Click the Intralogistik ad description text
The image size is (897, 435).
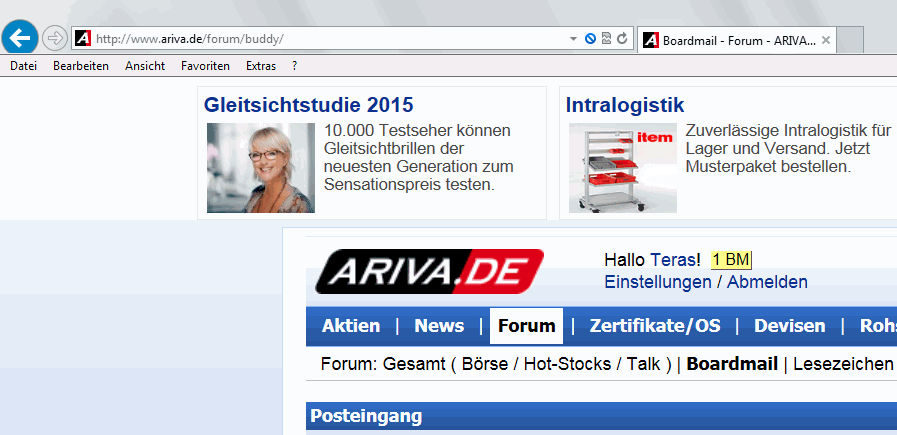pos(788,149)
